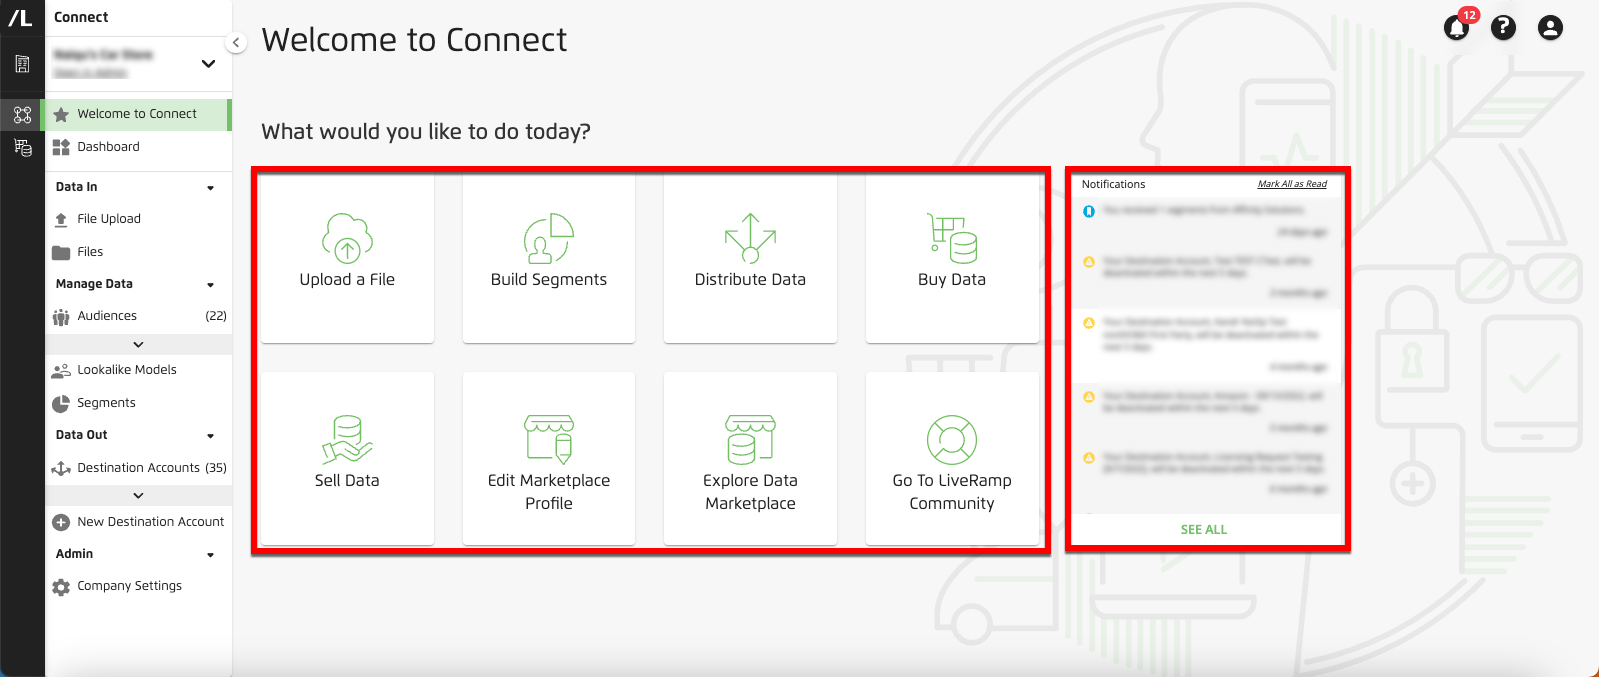Open Files in sidebar
Image resolution: width=1599 pixels, height=677 pixels.
click(138, 252)
